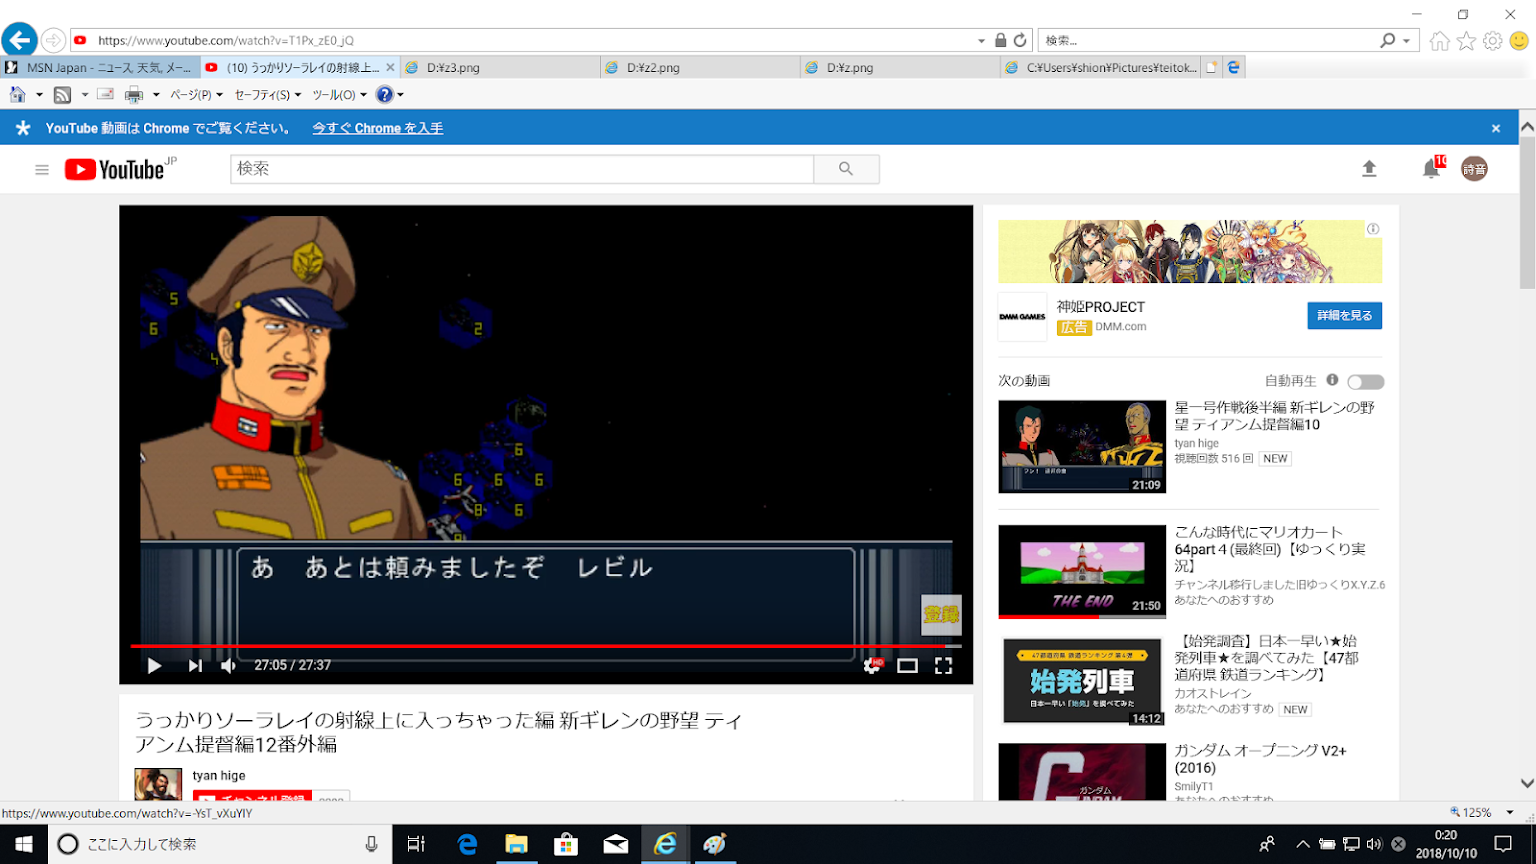Click the command bar Home icon
Screen dimensions: 1536x864
pos(18,95)
